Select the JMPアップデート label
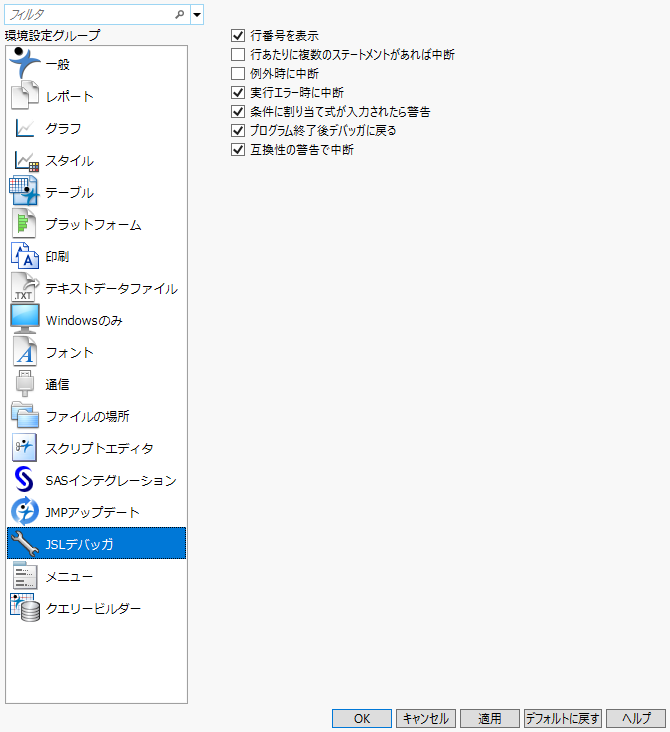The image size is (670, 732). point(92,512)
